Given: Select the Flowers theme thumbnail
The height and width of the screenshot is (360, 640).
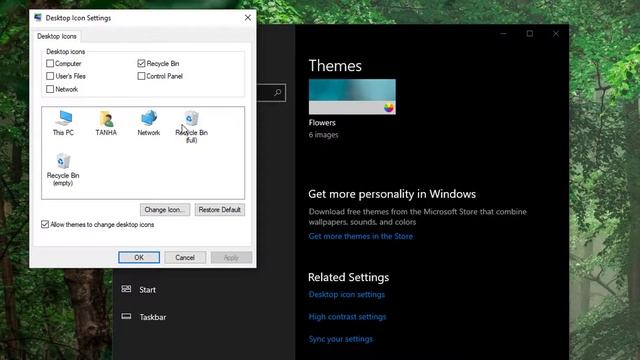Looking at the screenshot, I should (x=352, y=97).
